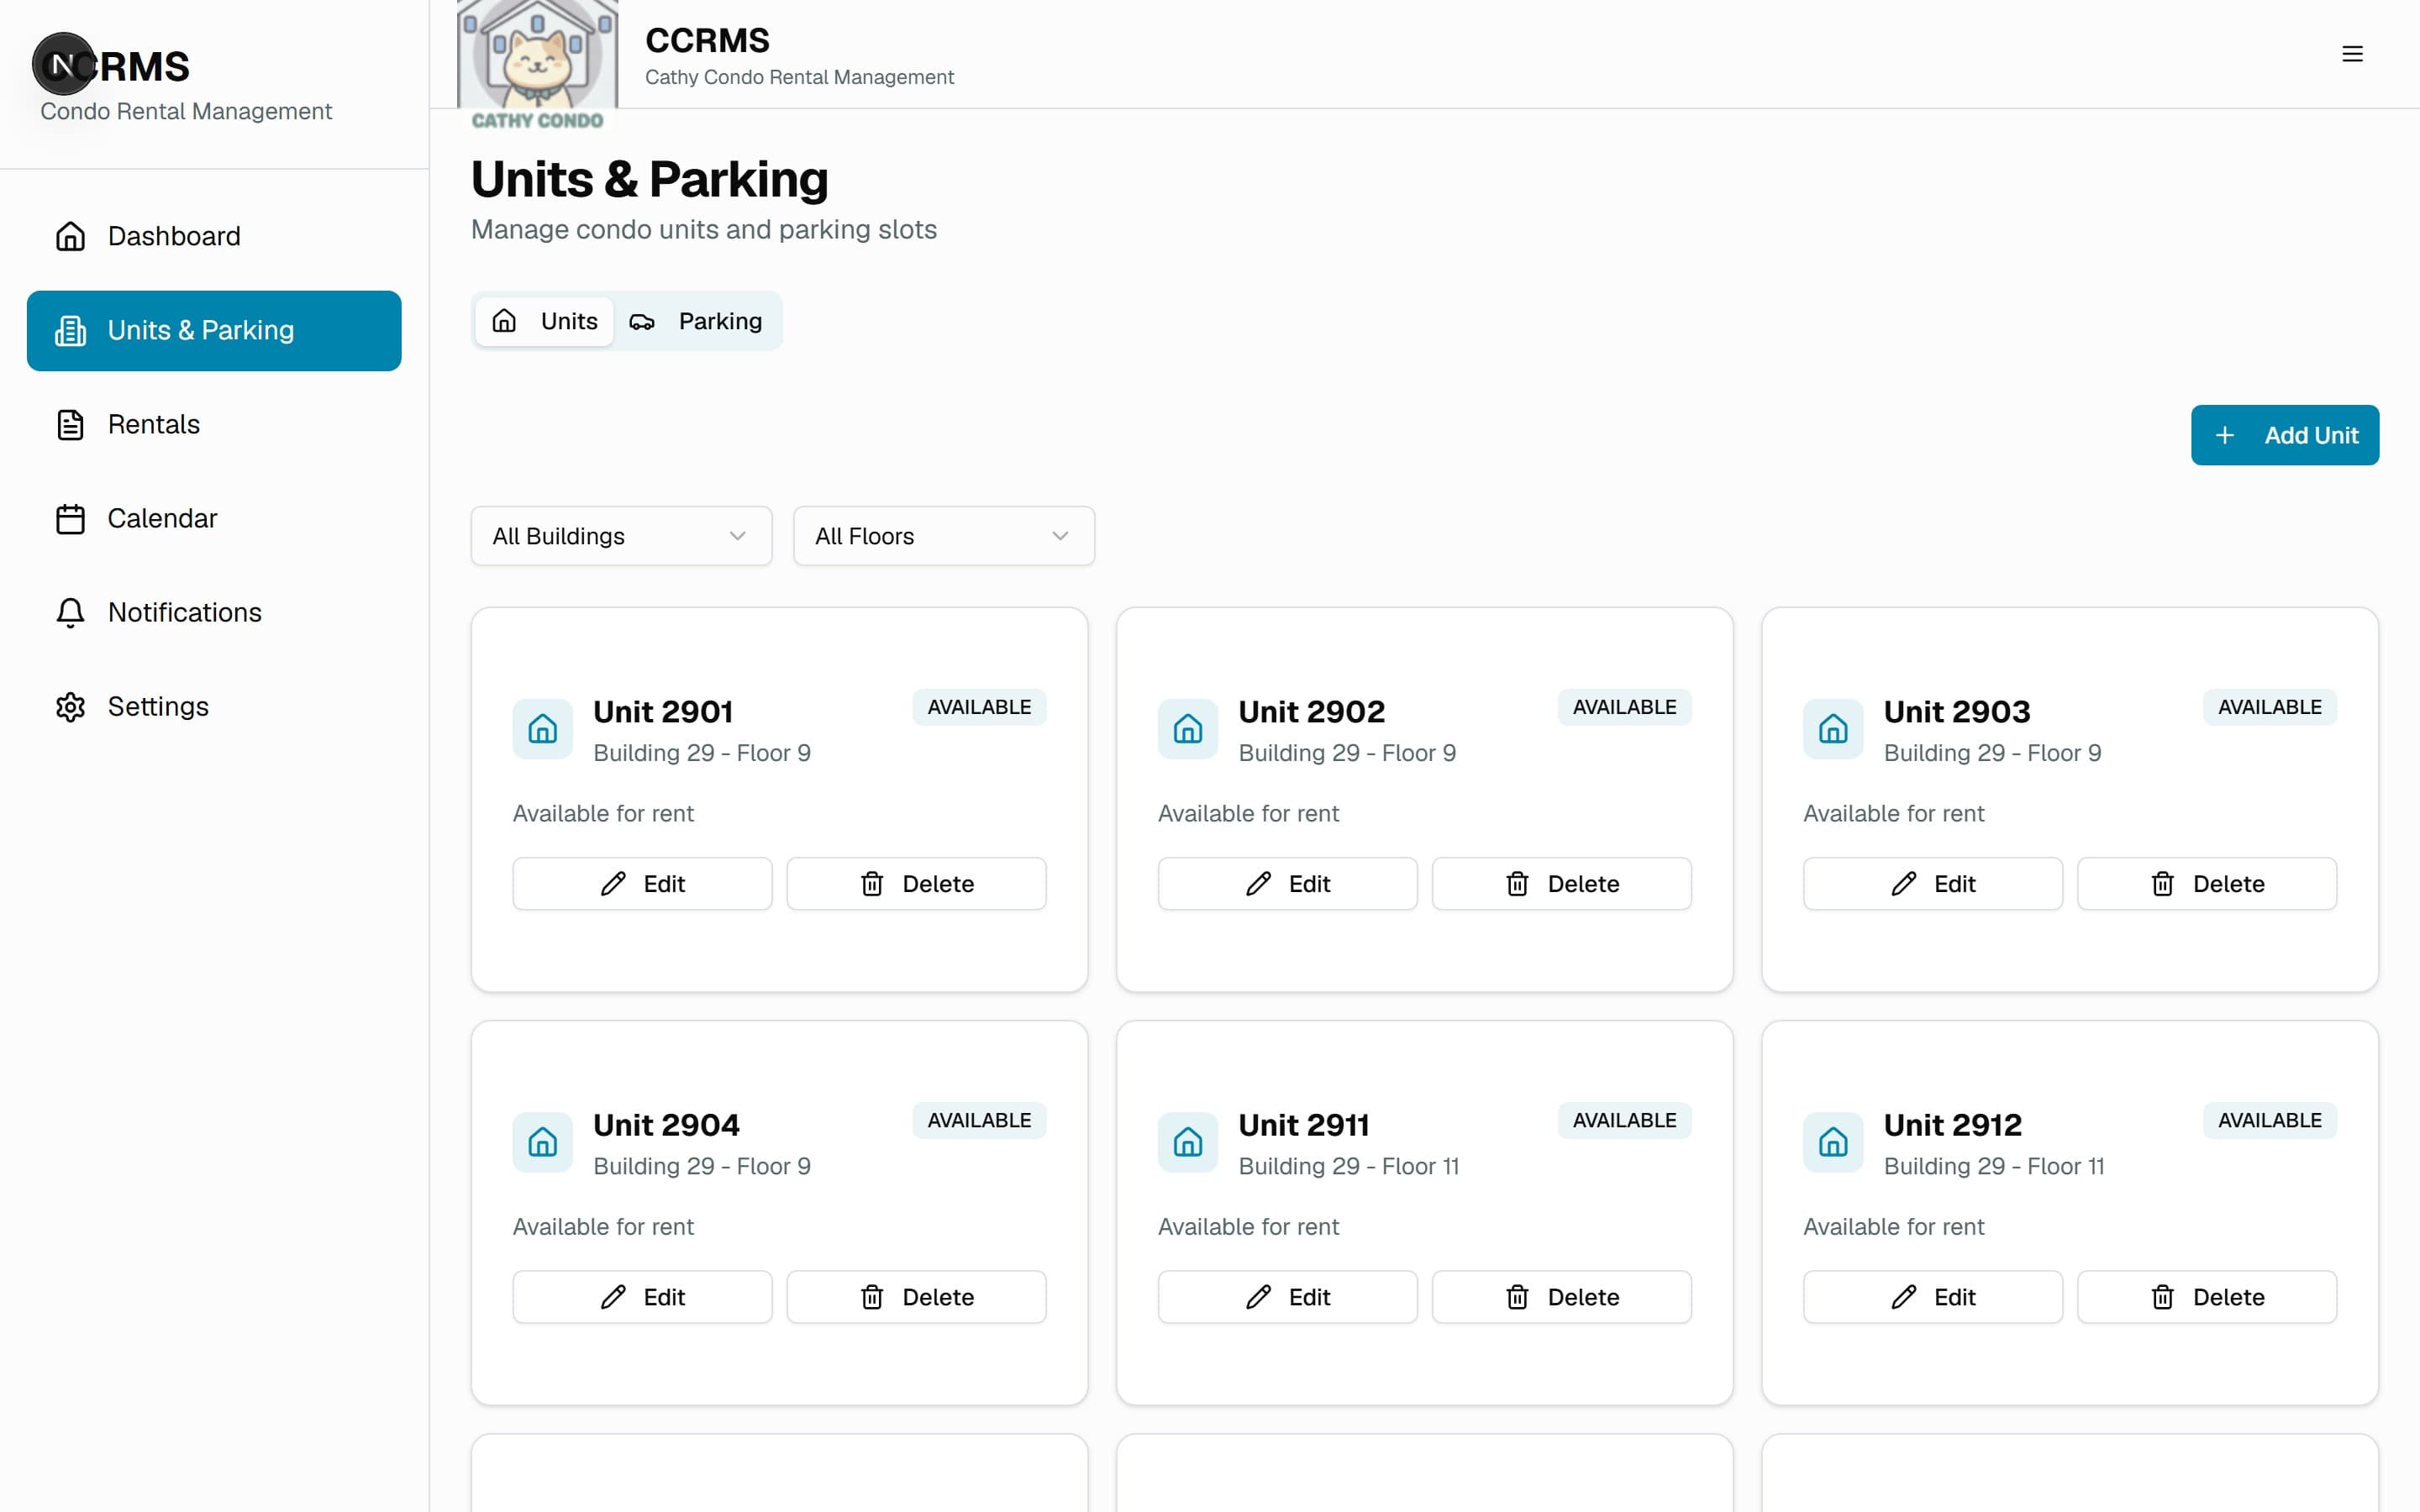Click the home icon on Unit 2912 card

pos(1833,1142)
